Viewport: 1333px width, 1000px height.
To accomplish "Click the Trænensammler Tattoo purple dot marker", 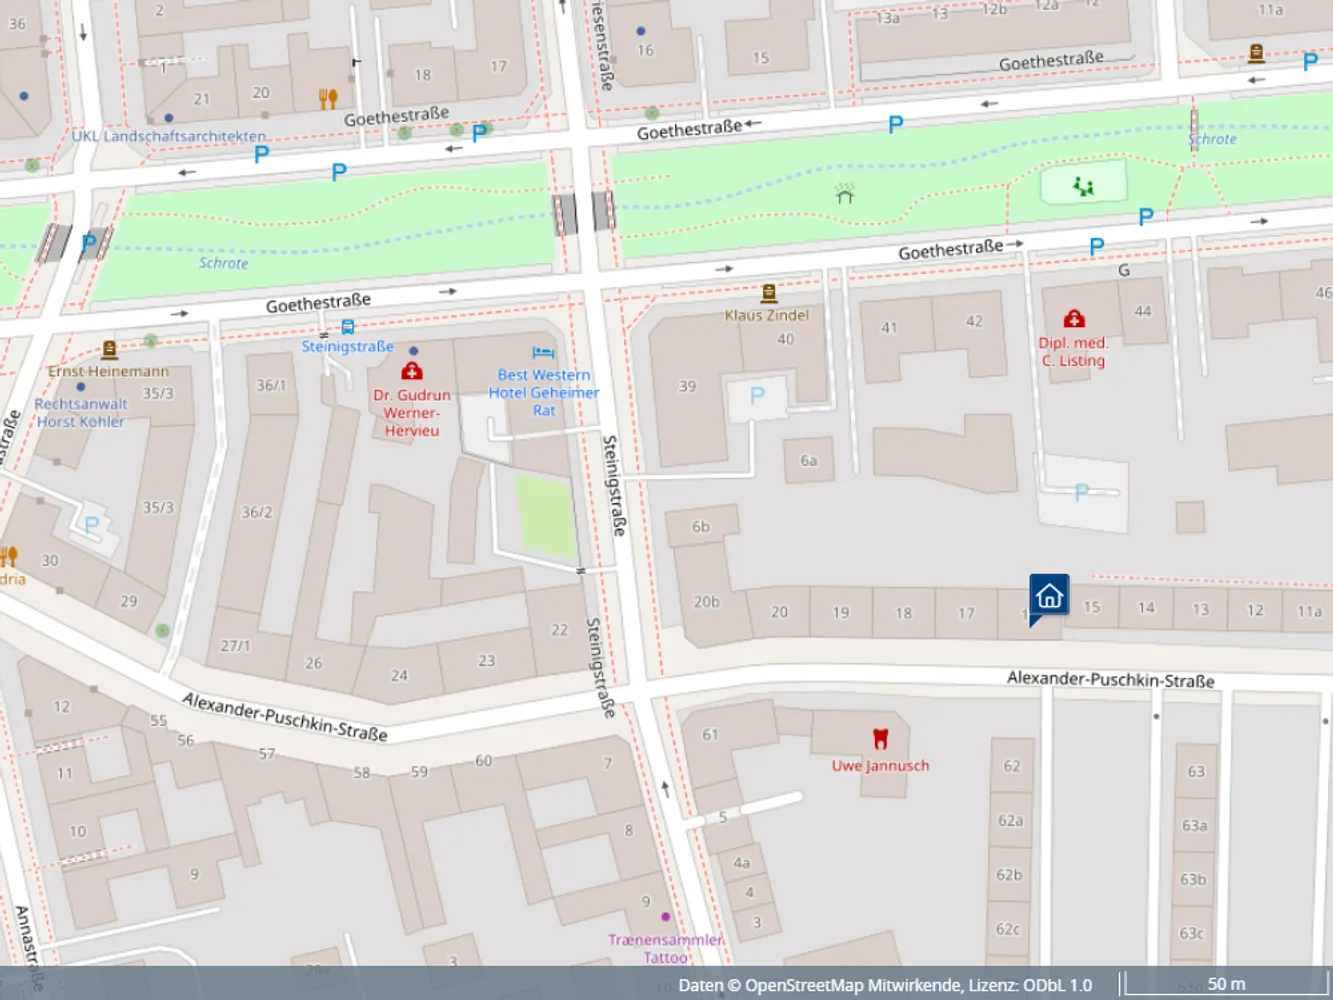I will point(665,917).
